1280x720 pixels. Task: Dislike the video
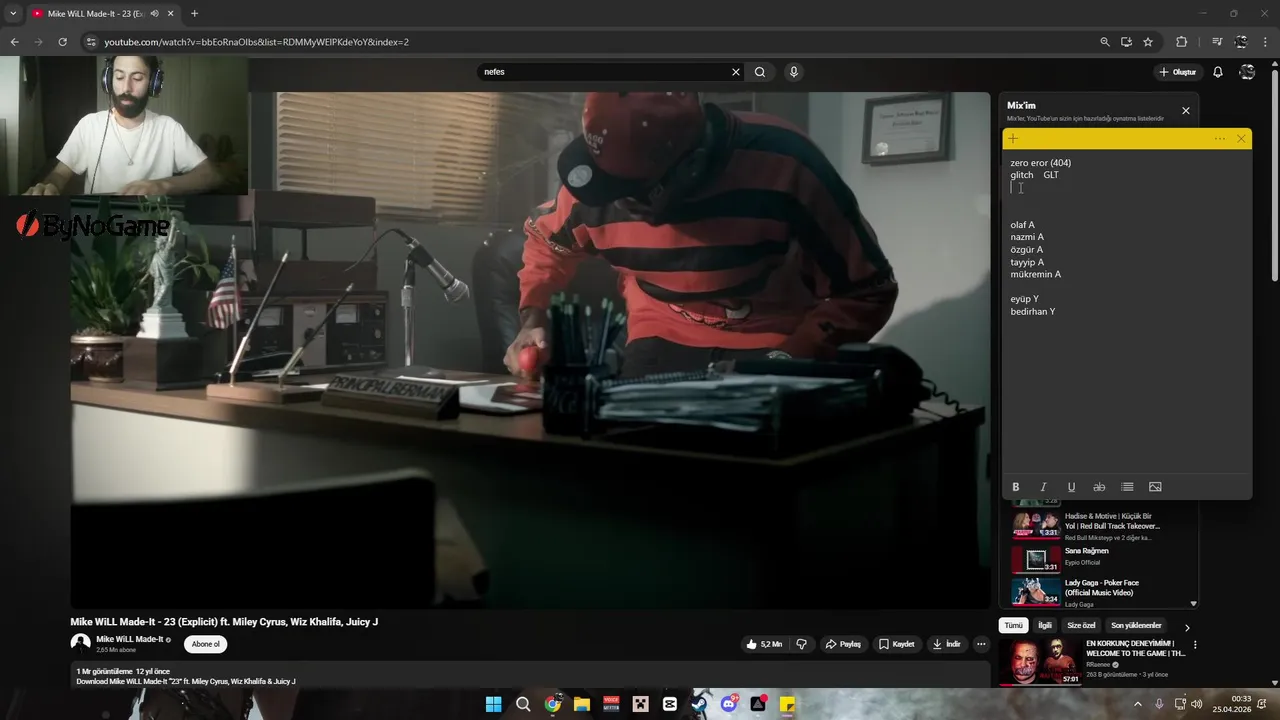[x=801, y=644]
